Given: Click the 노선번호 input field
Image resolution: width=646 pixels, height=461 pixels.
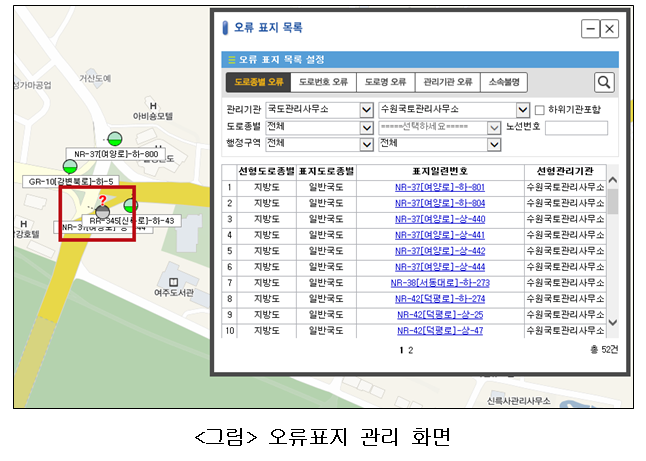Looking at the screenshot, I should (x=575, y=127).
